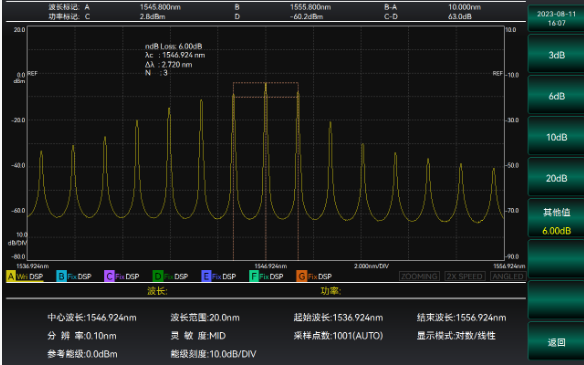Toggle the ANGLED indicator
This screenshot has height=365, width=584.
point(508,276)
